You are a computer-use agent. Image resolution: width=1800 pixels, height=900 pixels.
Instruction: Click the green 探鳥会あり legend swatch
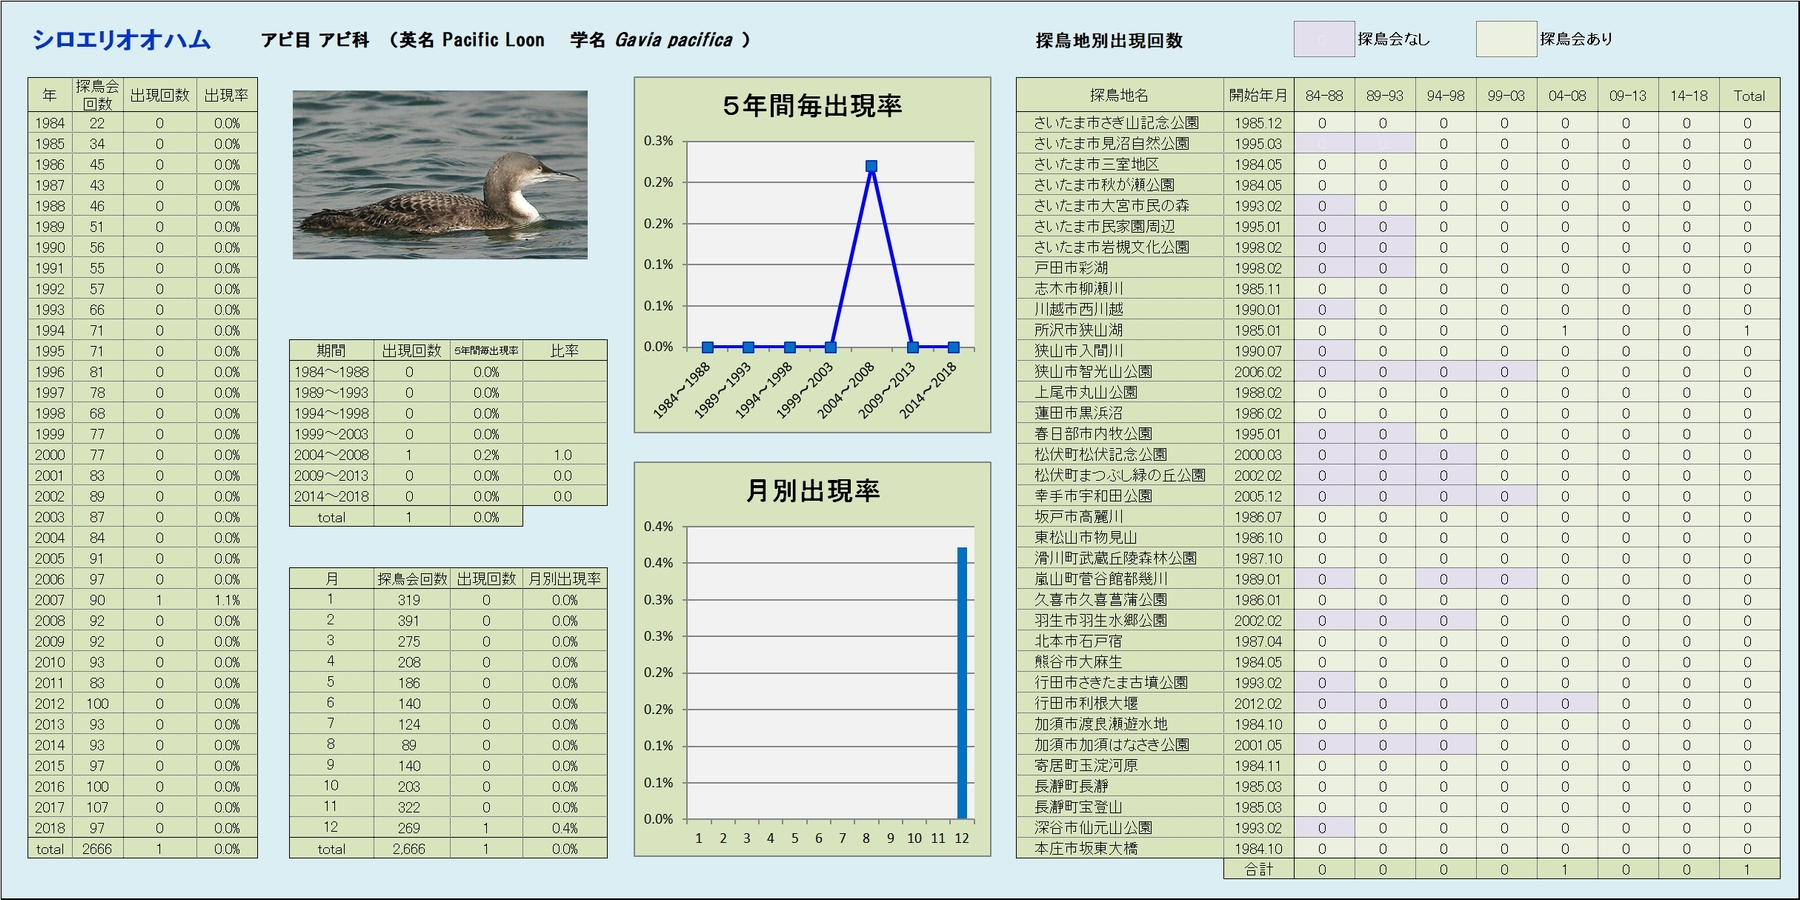click(x=1505, y=39)
